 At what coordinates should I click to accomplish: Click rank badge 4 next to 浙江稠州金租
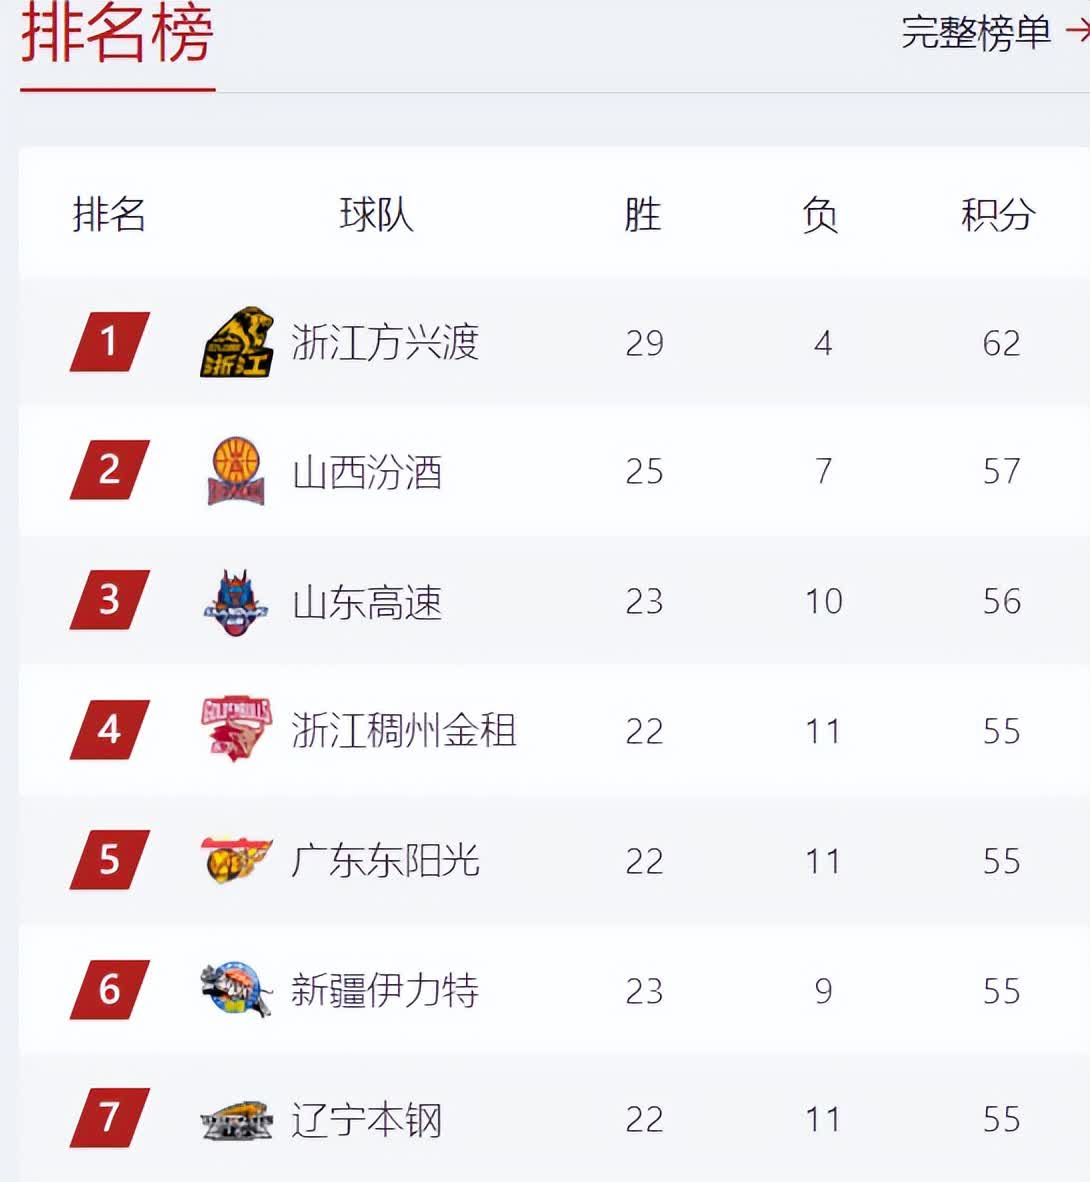pos(108,730)
